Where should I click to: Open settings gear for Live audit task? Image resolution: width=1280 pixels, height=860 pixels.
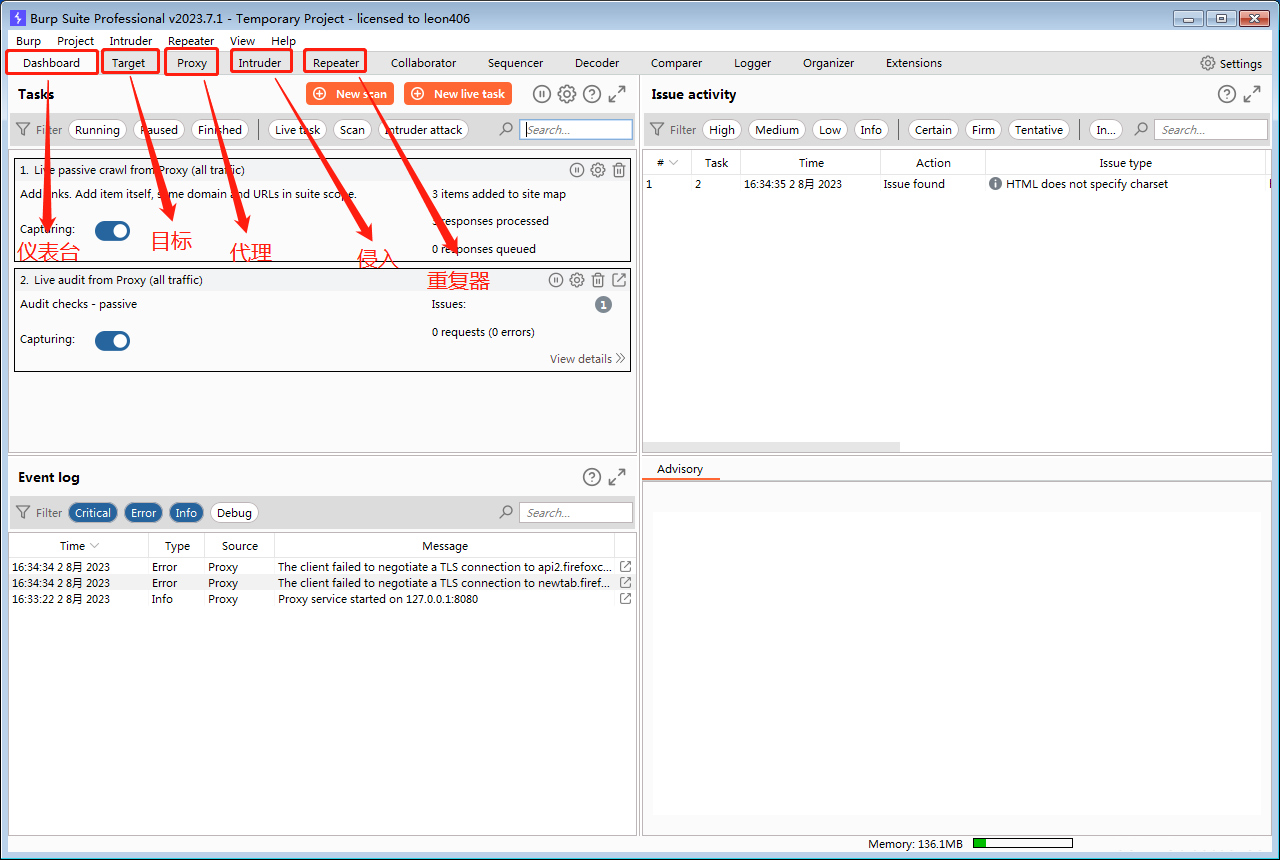[x=576, y=280]
